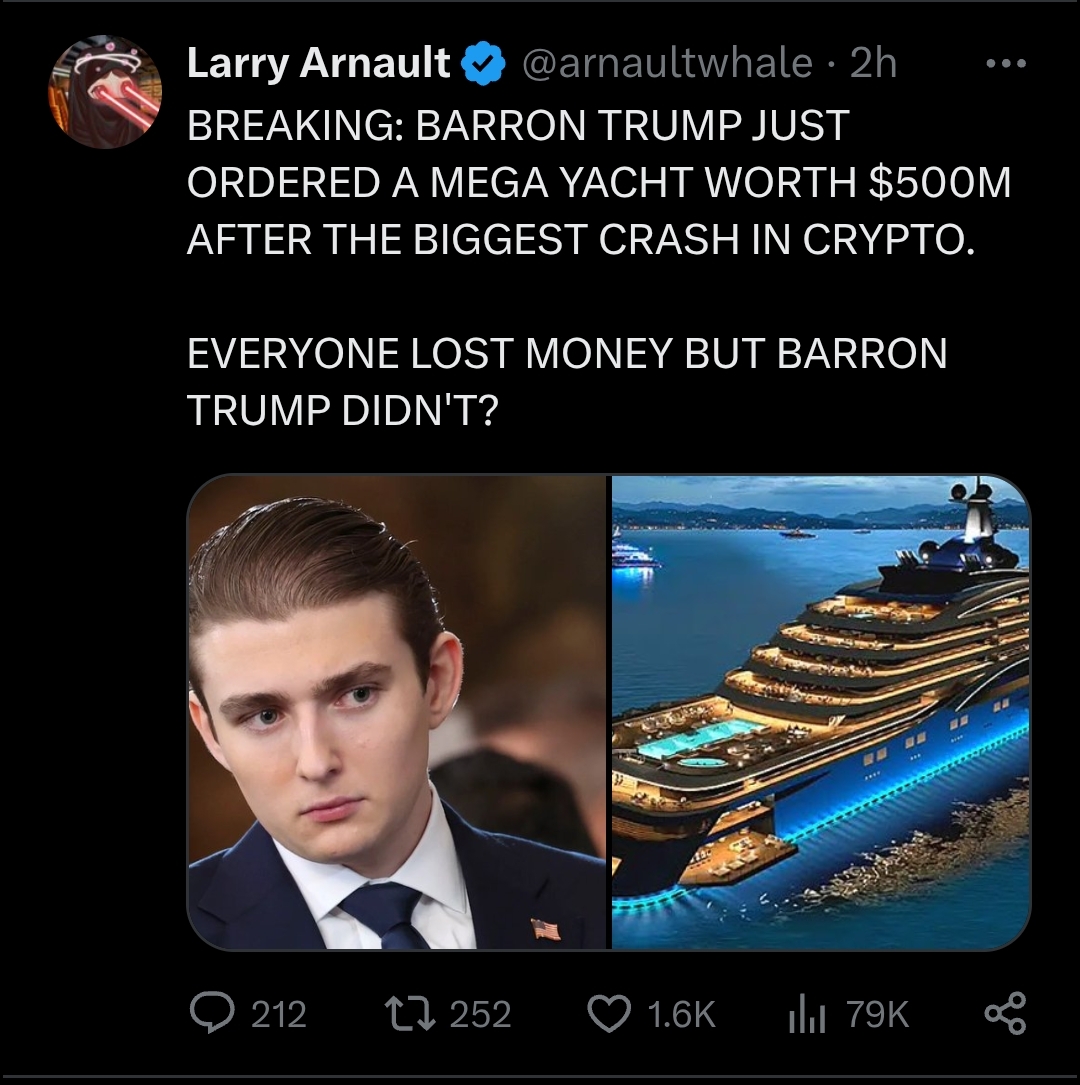
Task: Click the 1.6K likes count
Action: tap(681, 1014)
